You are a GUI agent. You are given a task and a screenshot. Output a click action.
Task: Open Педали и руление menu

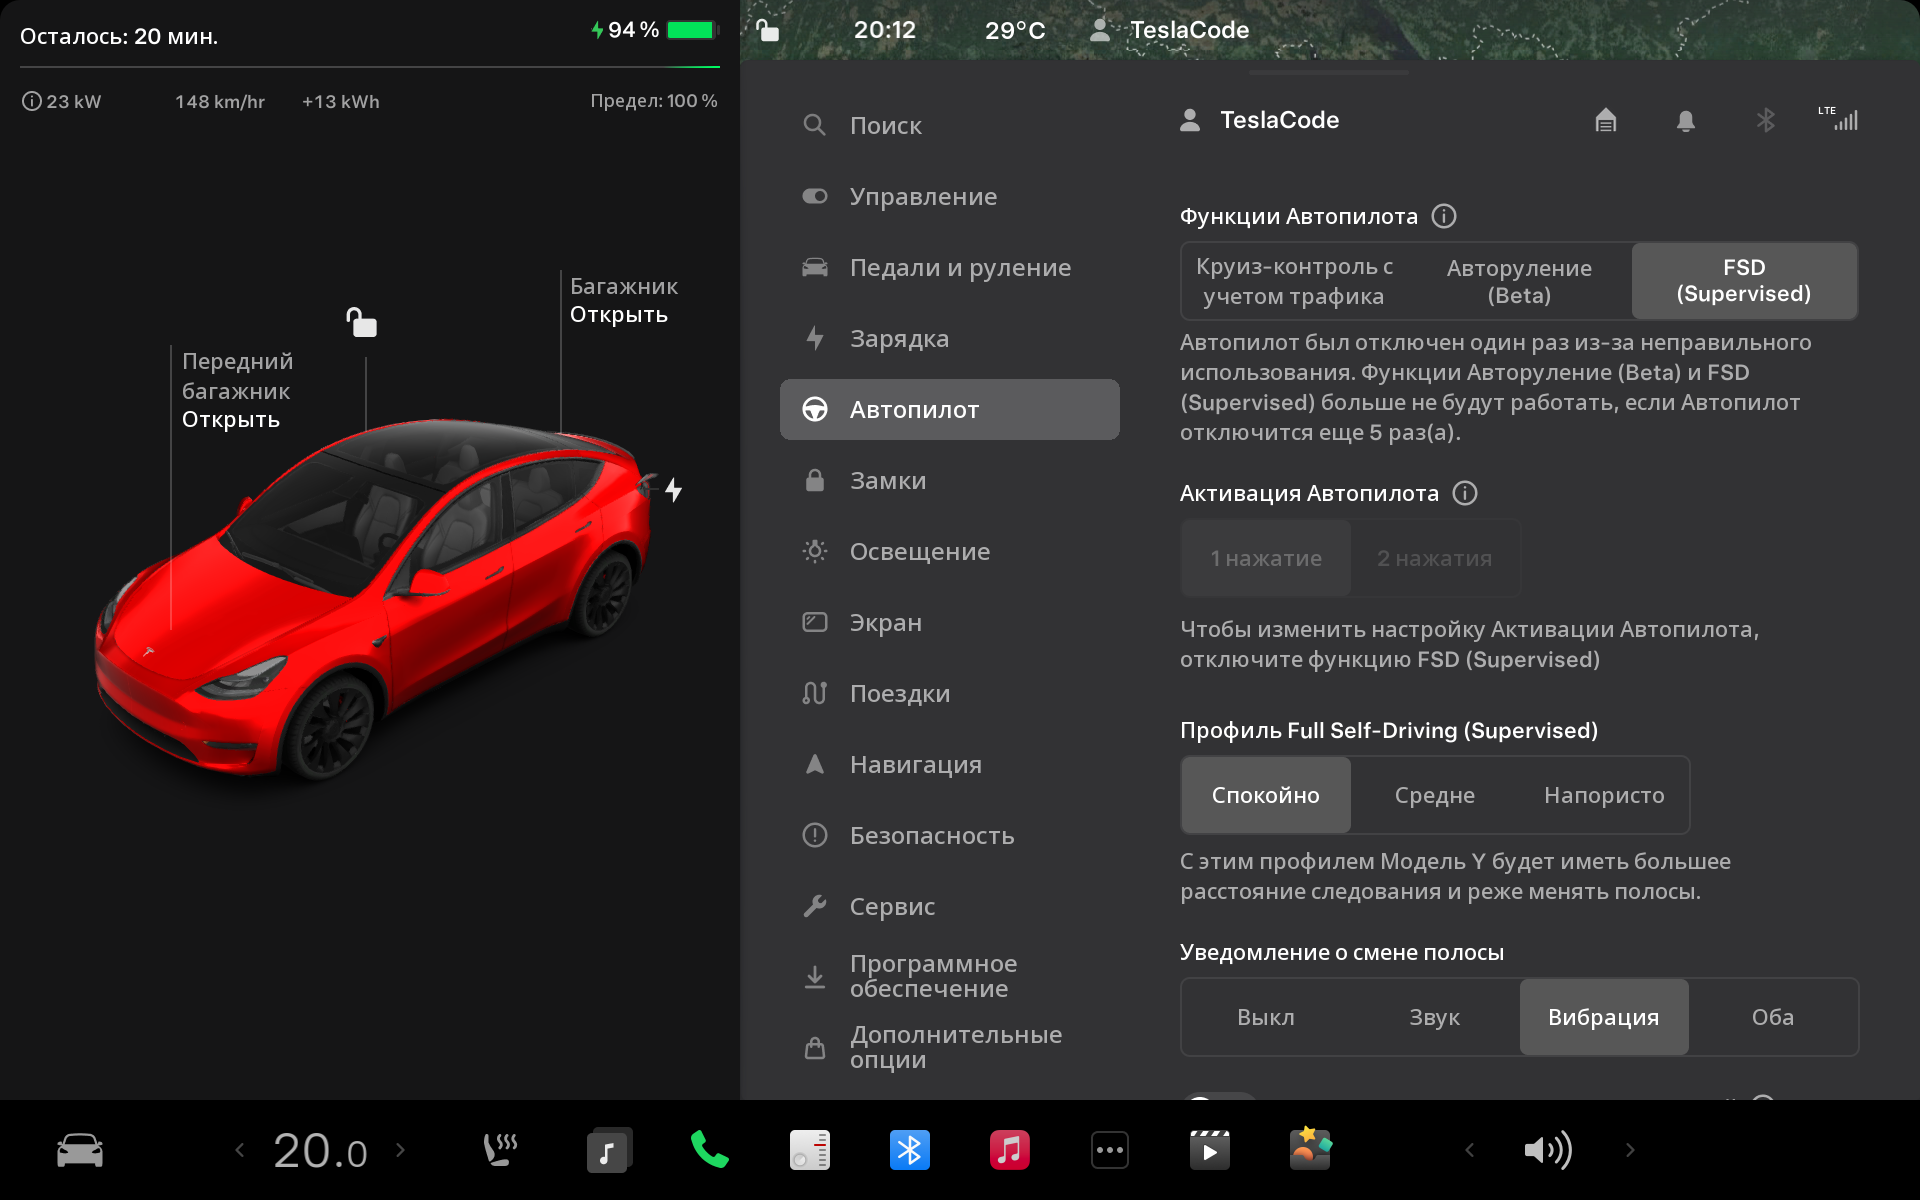coord(950,267)
